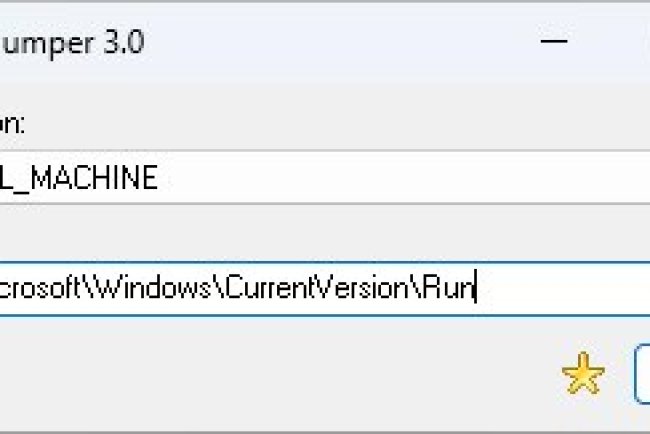650x434 pixels.
Task: Click the backslash before "Run" in the path
Action: point(417,288)
